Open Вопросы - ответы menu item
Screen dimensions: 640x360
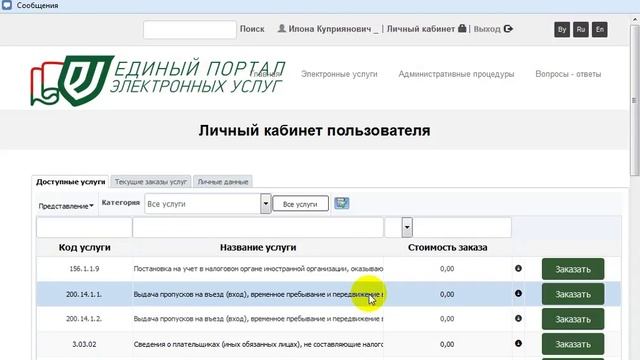click(x=568, y=74)
